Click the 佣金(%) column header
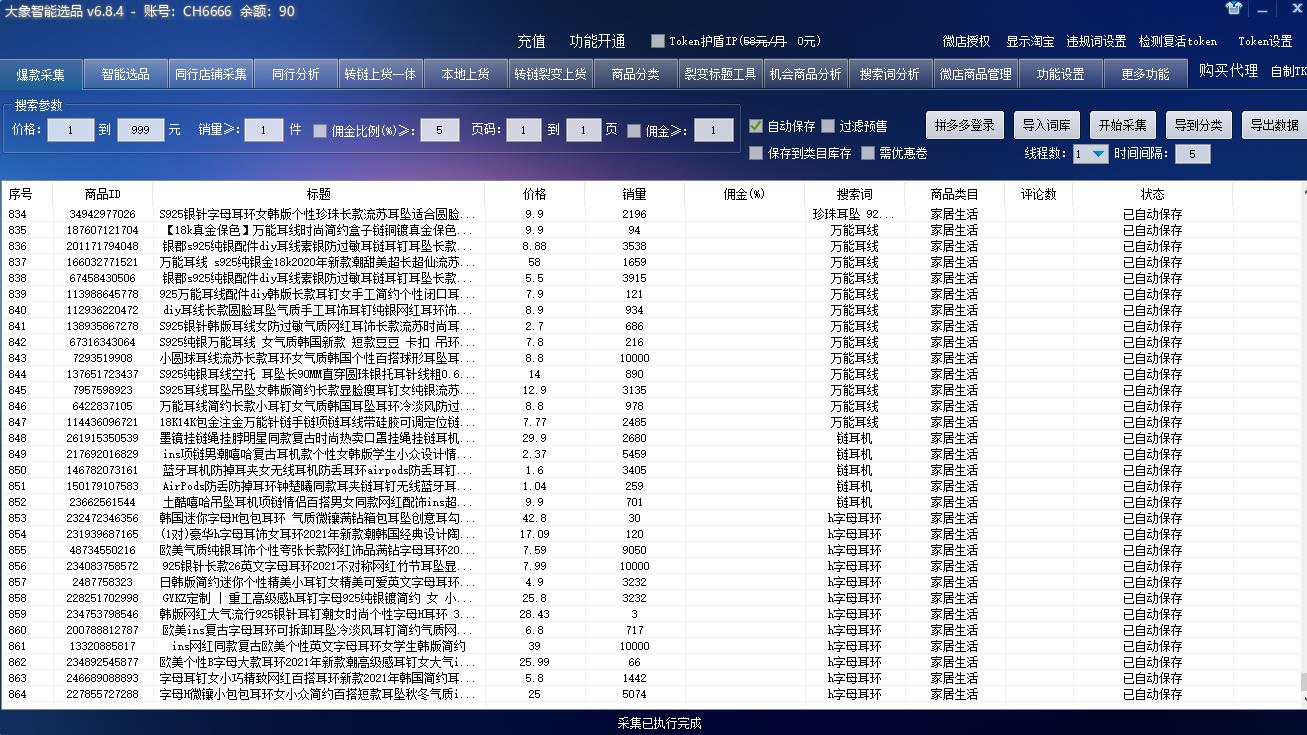 (744, 194)
